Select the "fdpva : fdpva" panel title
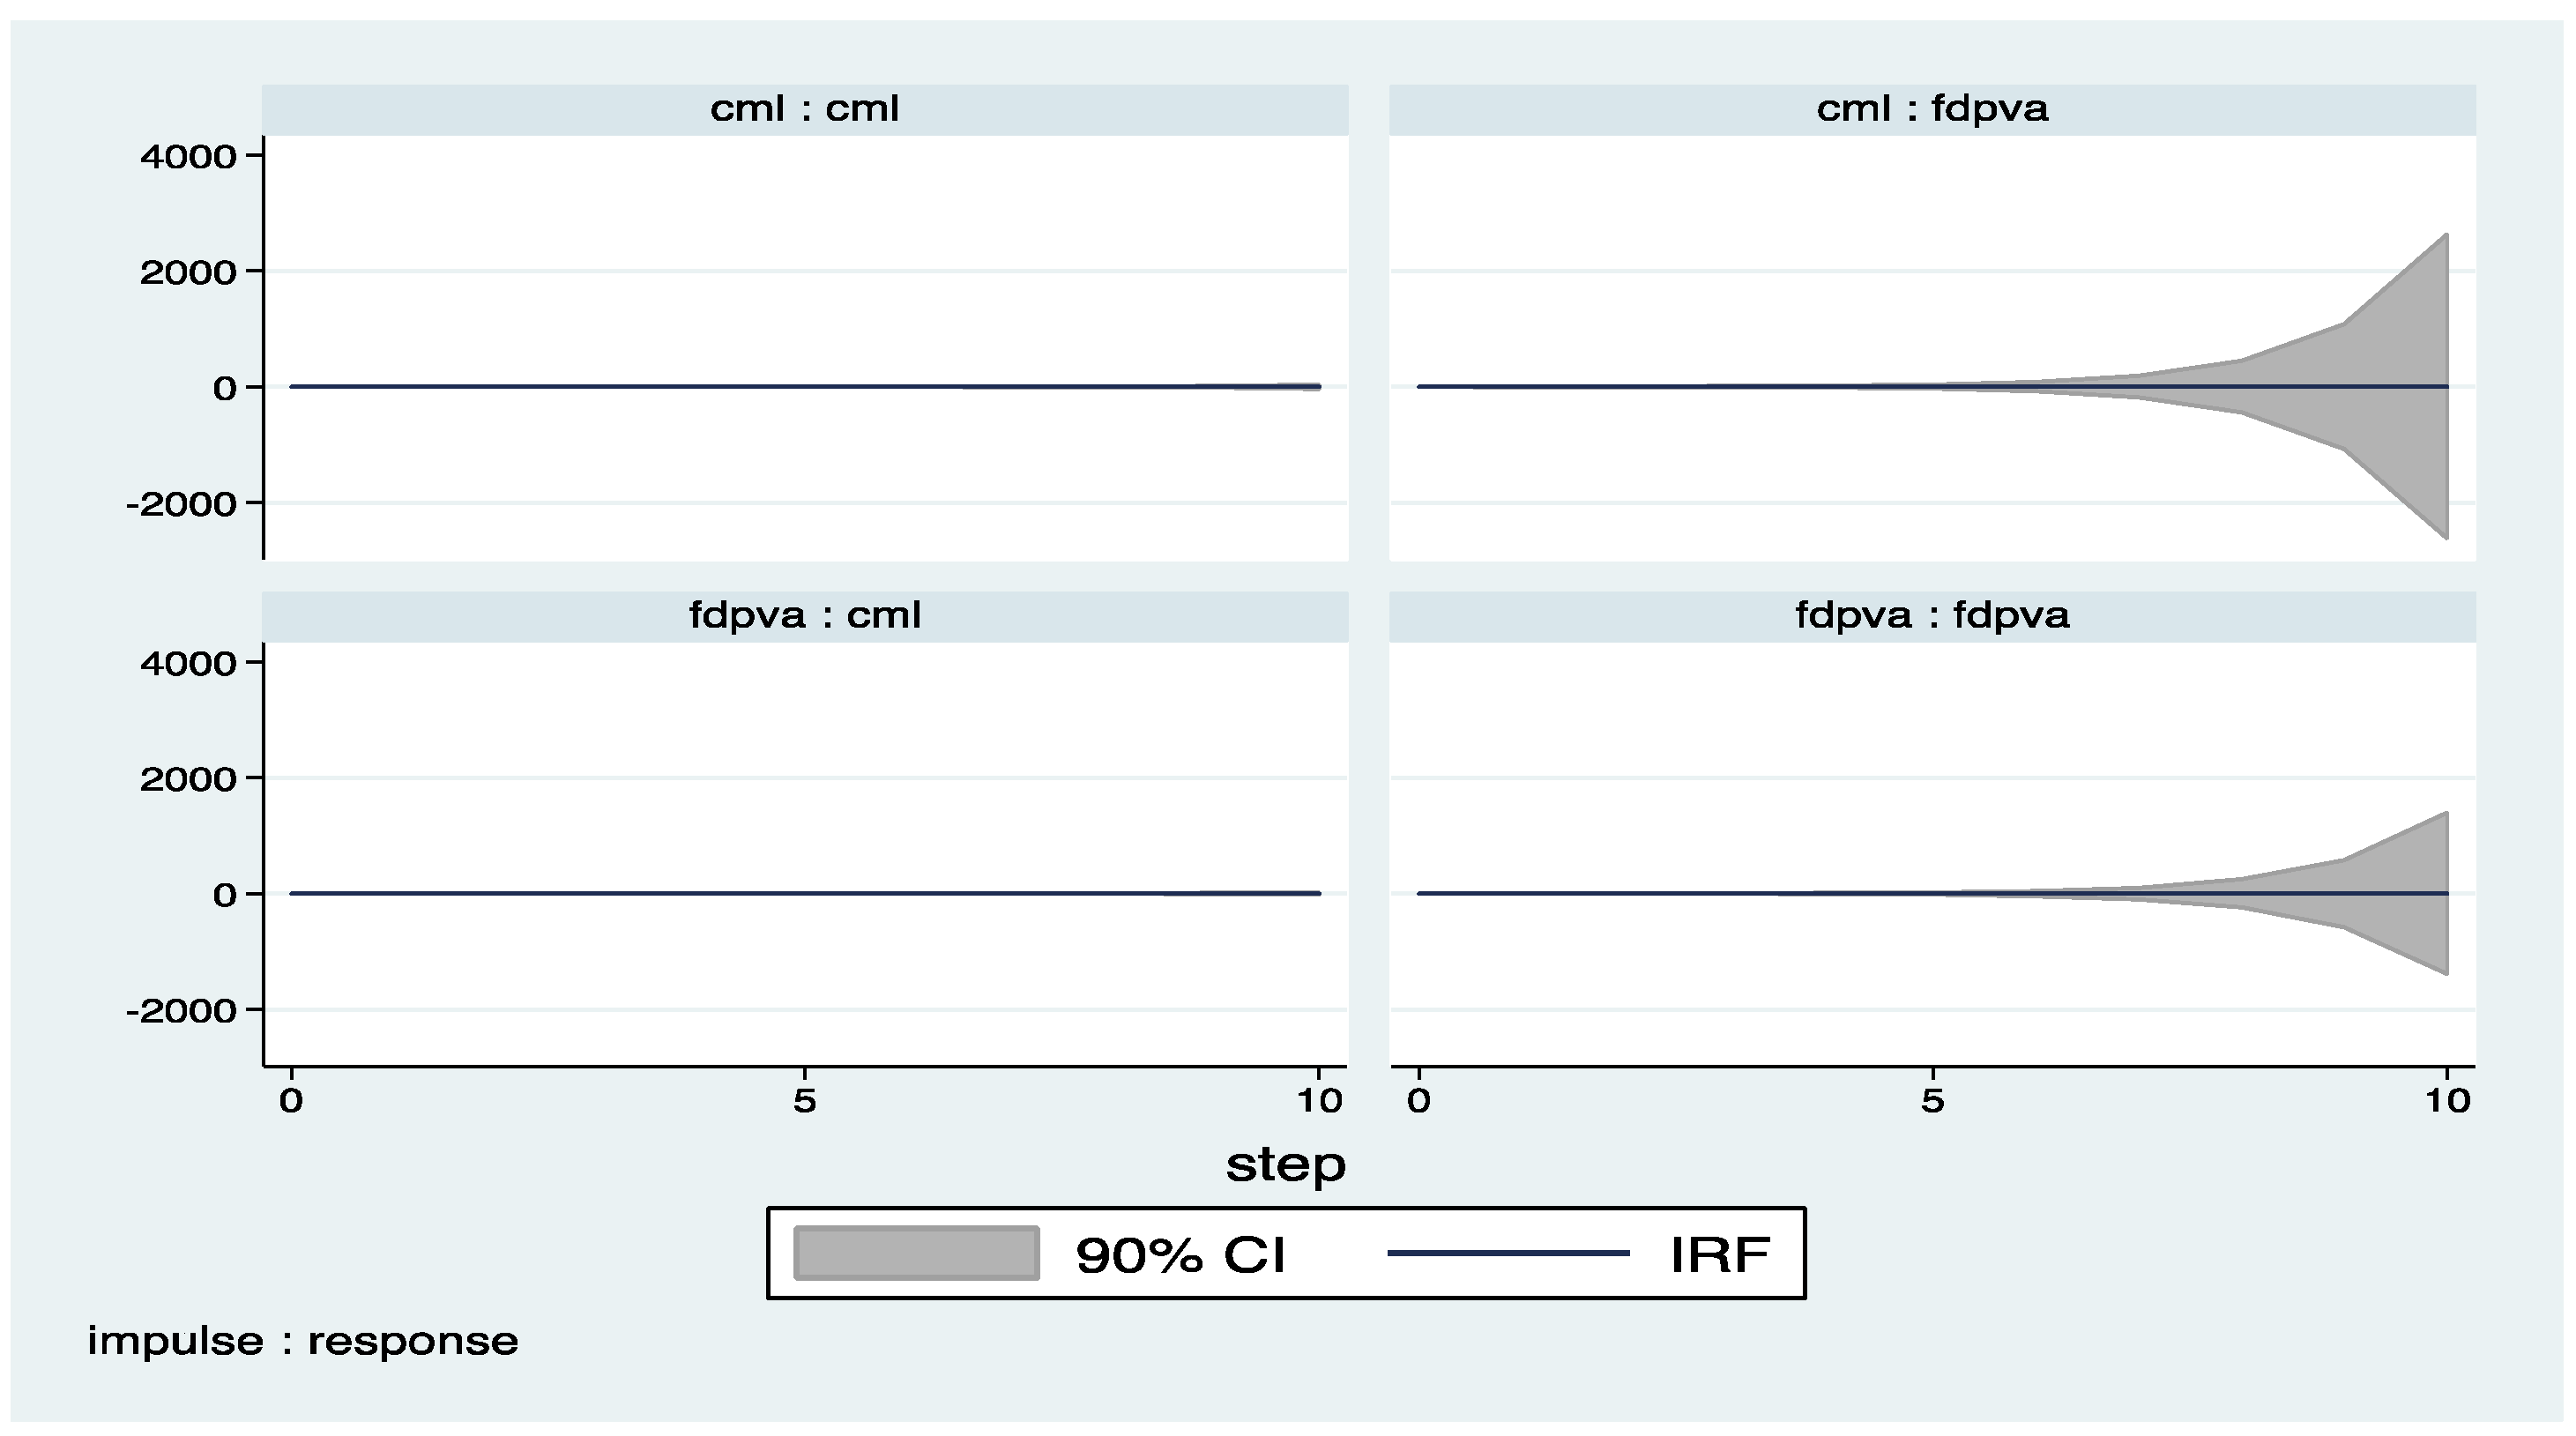 click(x=1932, y=615)
